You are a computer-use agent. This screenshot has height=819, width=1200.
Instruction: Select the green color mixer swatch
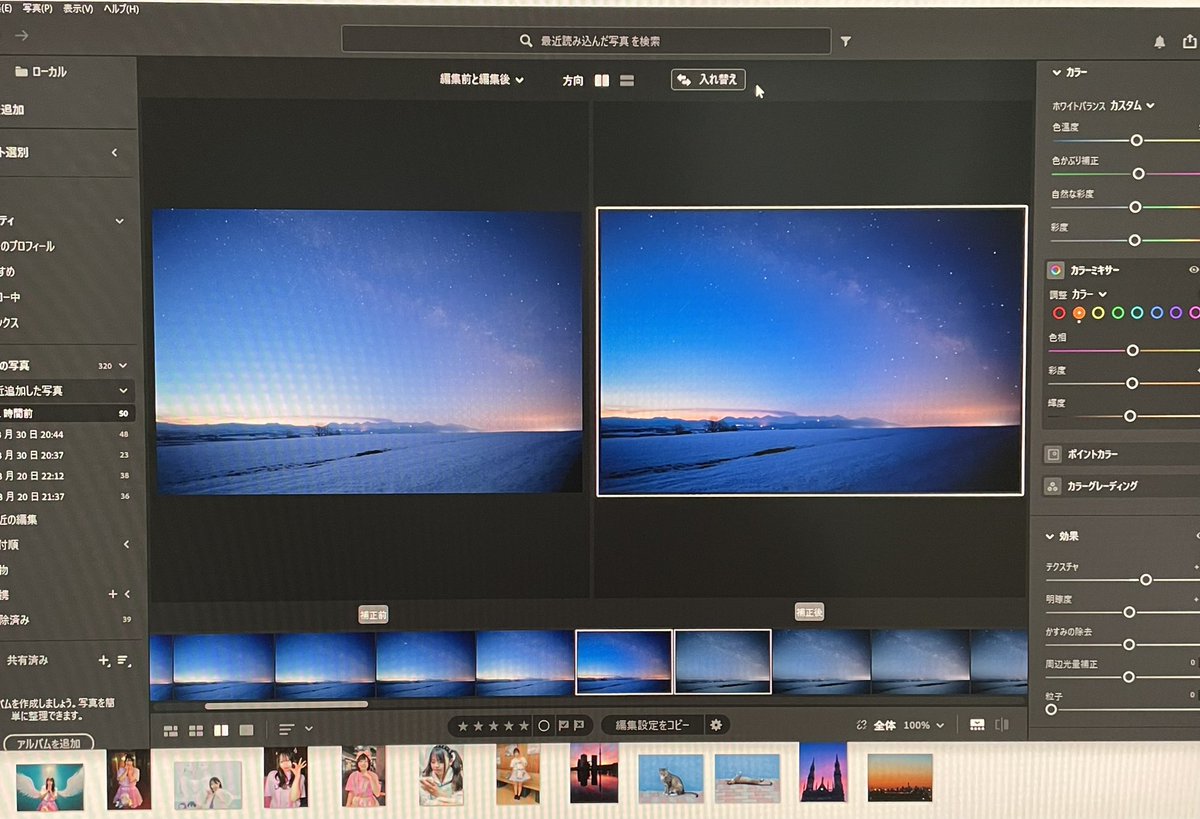(1118, 313)
